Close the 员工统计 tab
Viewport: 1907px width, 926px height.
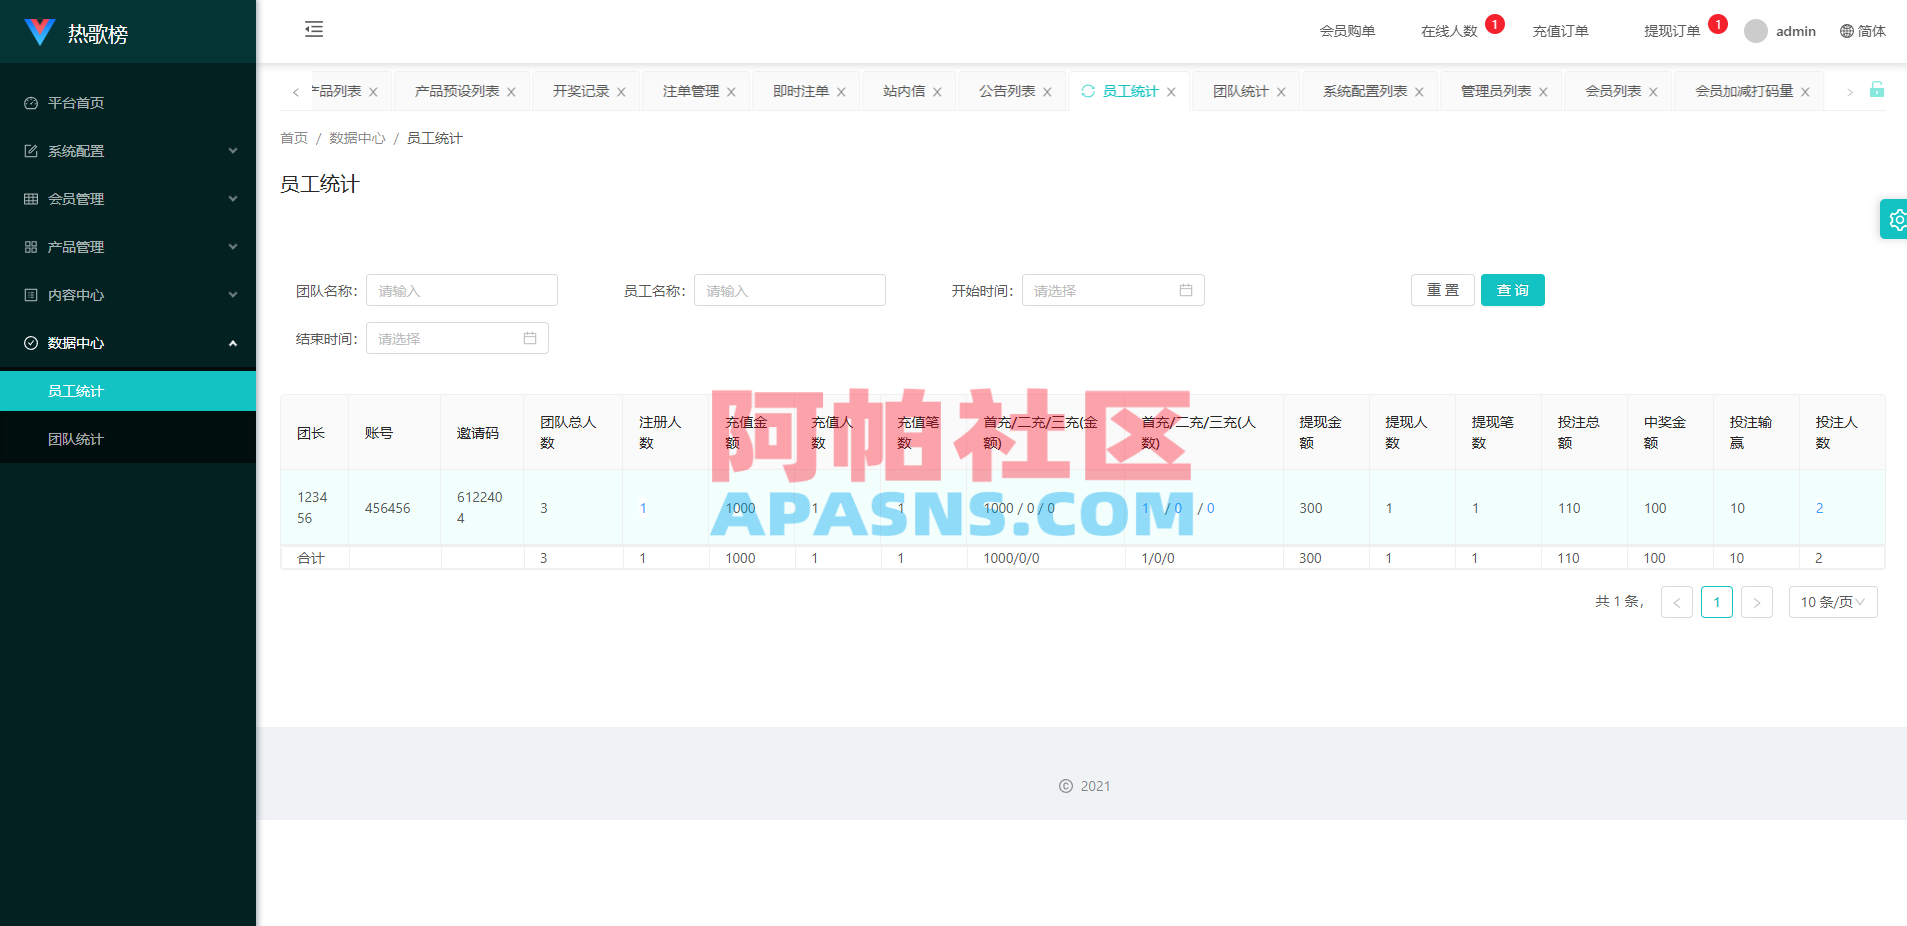pyautogui.click(x=1171, y=92)
